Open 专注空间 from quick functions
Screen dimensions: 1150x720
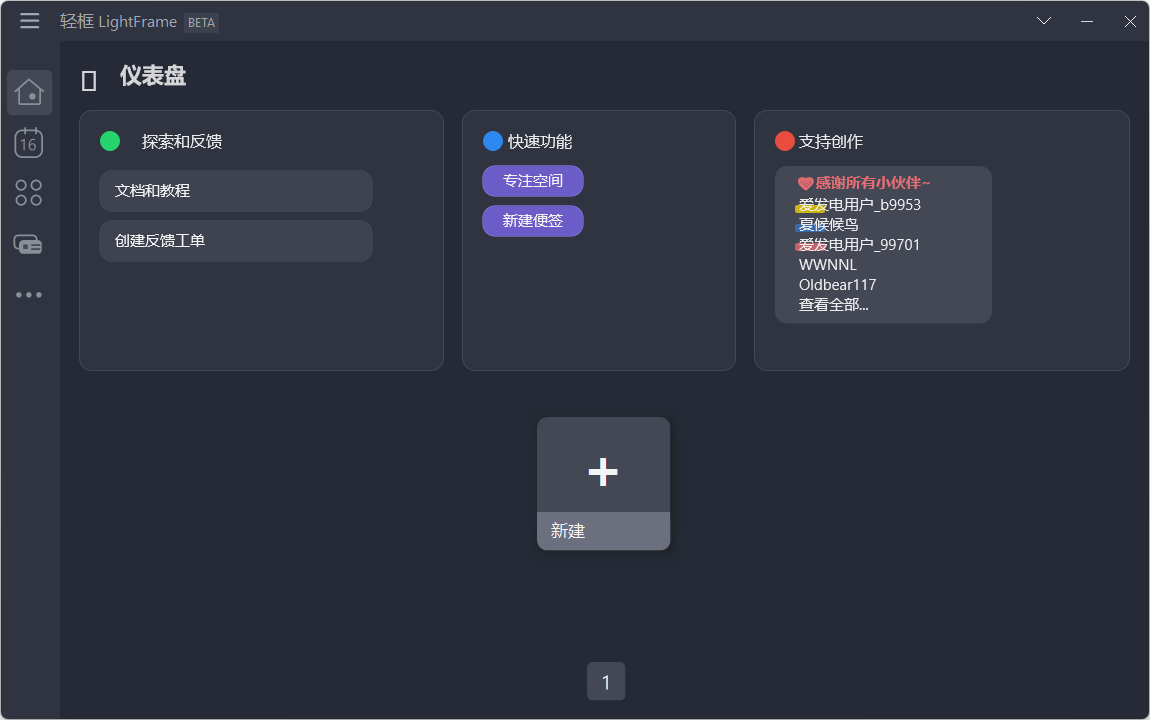(x=533, y=181)
